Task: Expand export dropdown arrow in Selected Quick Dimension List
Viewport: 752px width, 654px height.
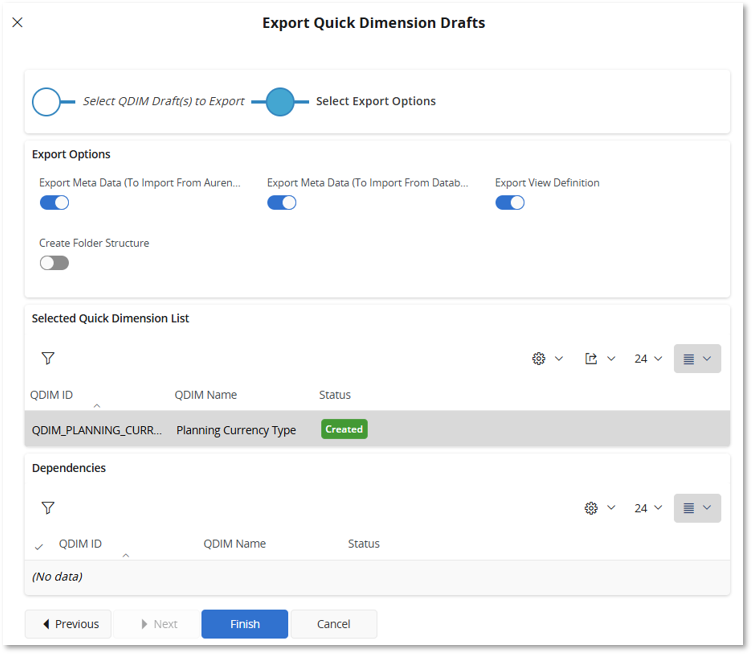Action: click(x=611, y=359)
